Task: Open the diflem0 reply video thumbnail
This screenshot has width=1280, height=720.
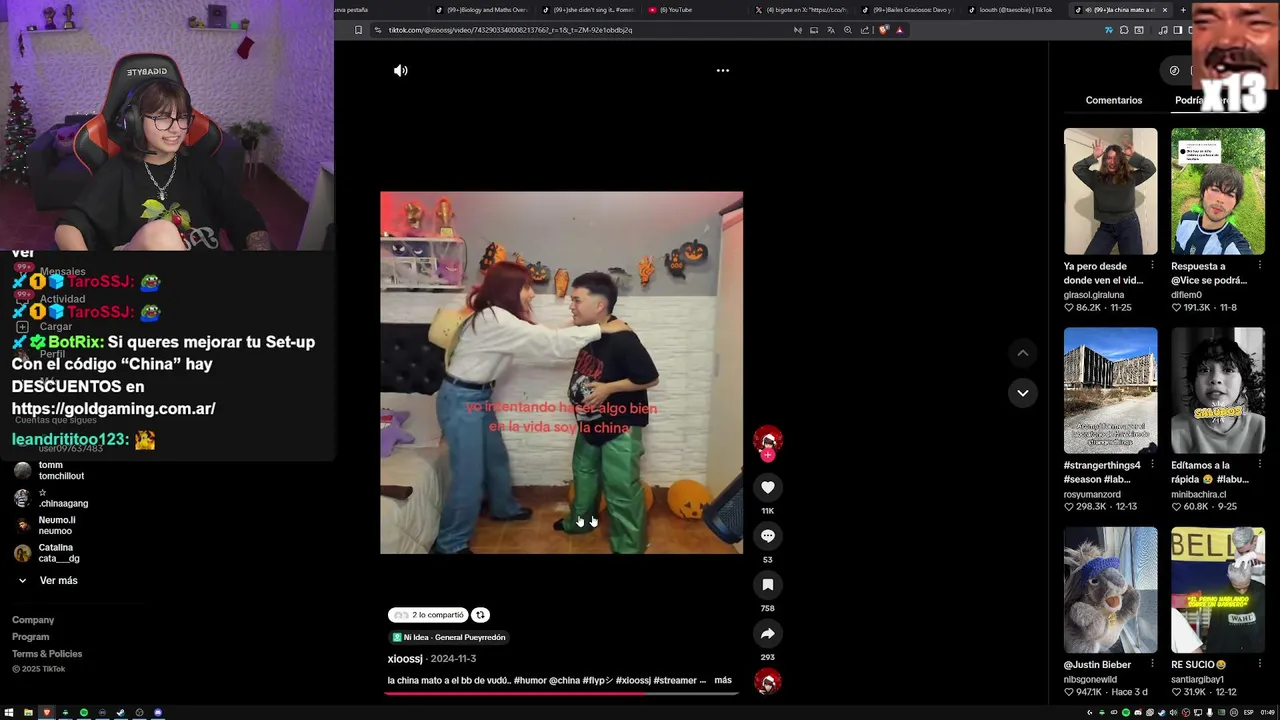Action: pyautogui.click(x=1218, y=191)
